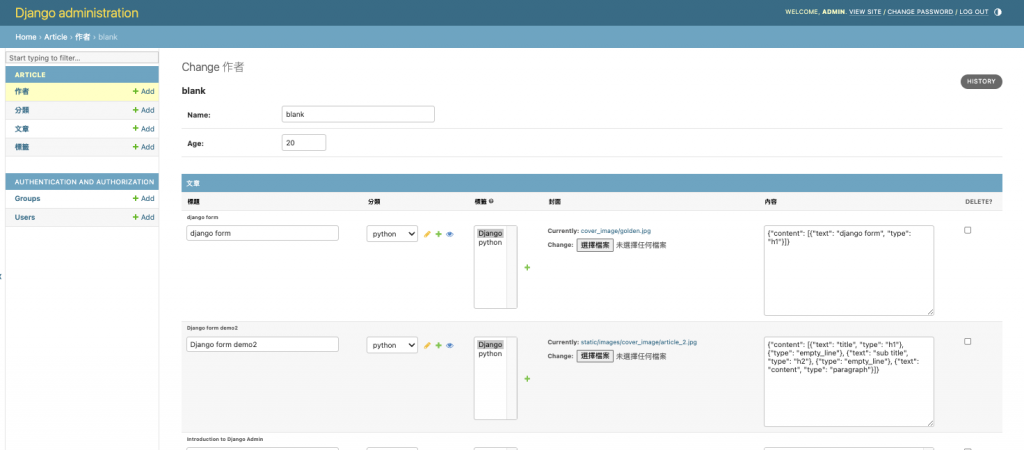This screenshot has width=1024, height=450.
Task: Open the static/images/cover_image/article_2.jpg link
Action: click(x=639, y=342)
